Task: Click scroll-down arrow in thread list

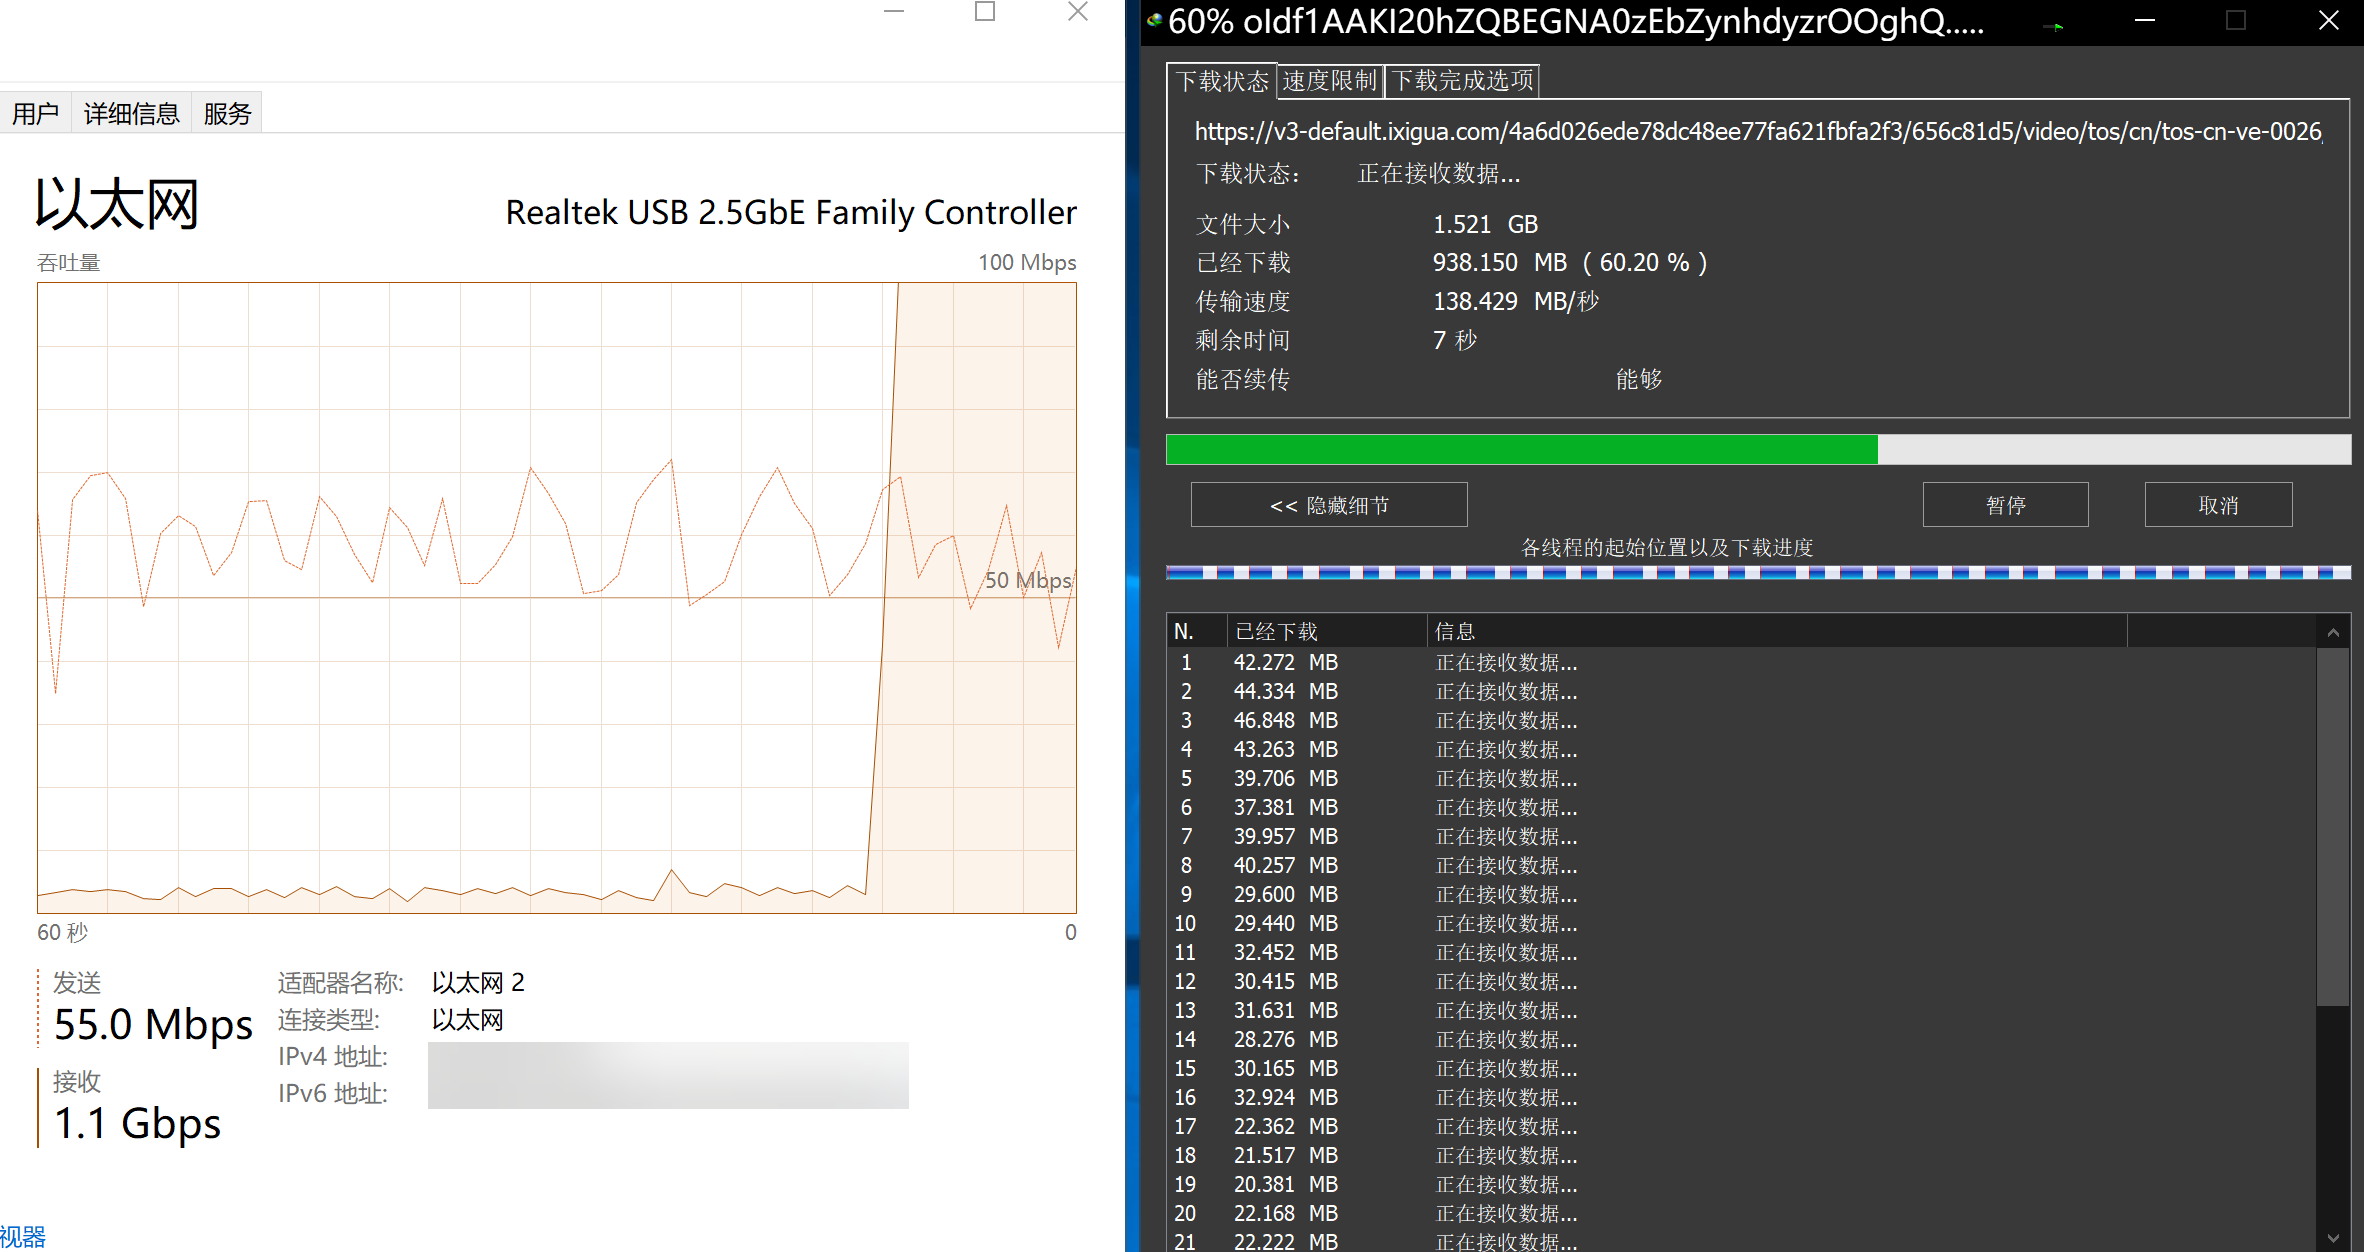Action: pyautogui.click(x=2333, y=1237)
